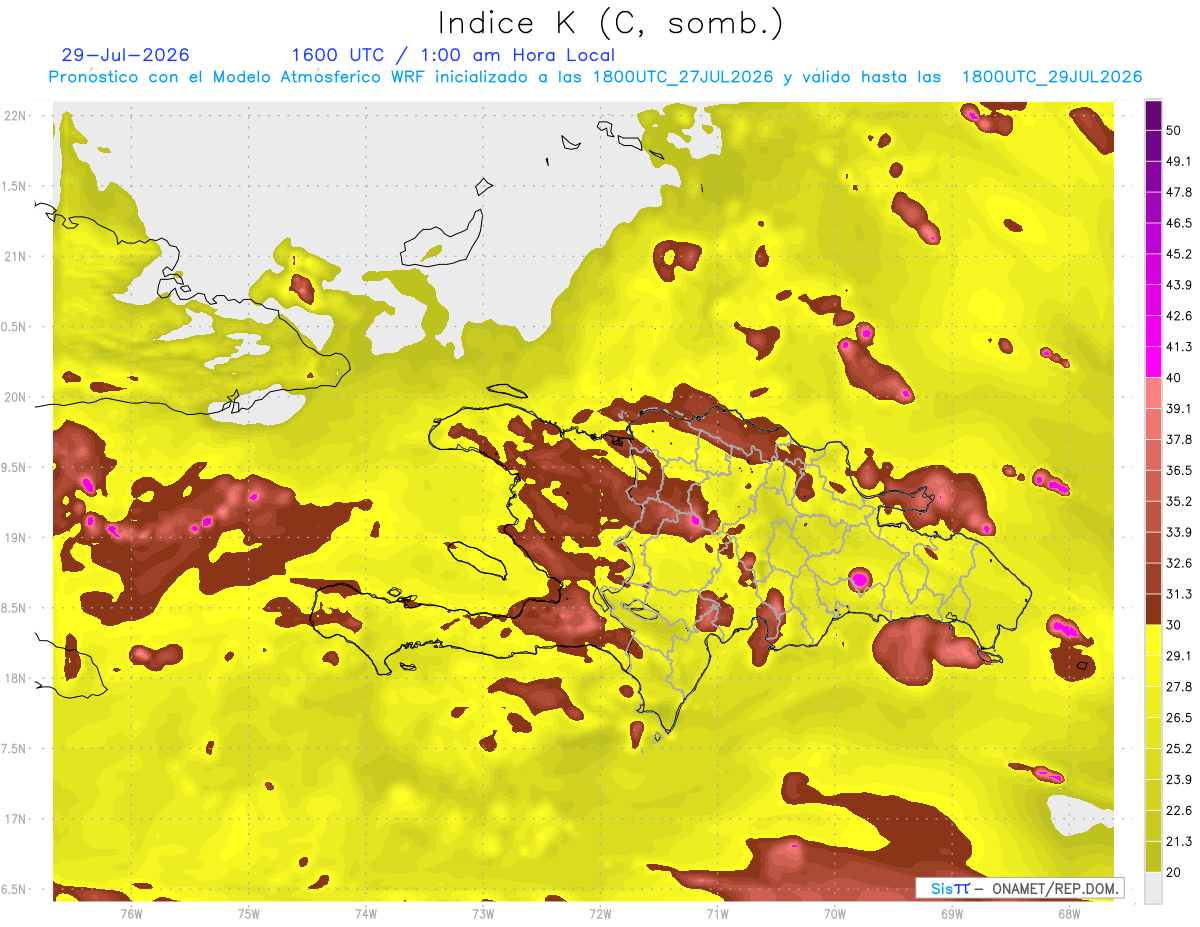1200x927 pixels.
Task: Click the color scale value 42.6
Action: pos(1179,317)
